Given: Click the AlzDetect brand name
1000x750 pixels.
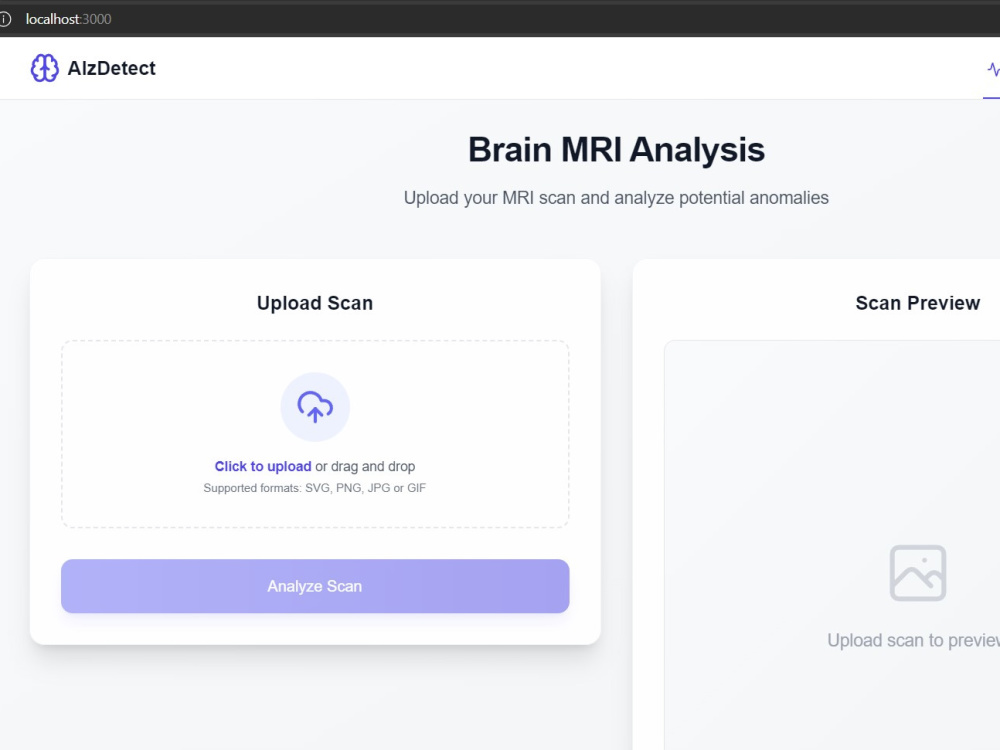Looking at the screenshot, I should [112, 68].
